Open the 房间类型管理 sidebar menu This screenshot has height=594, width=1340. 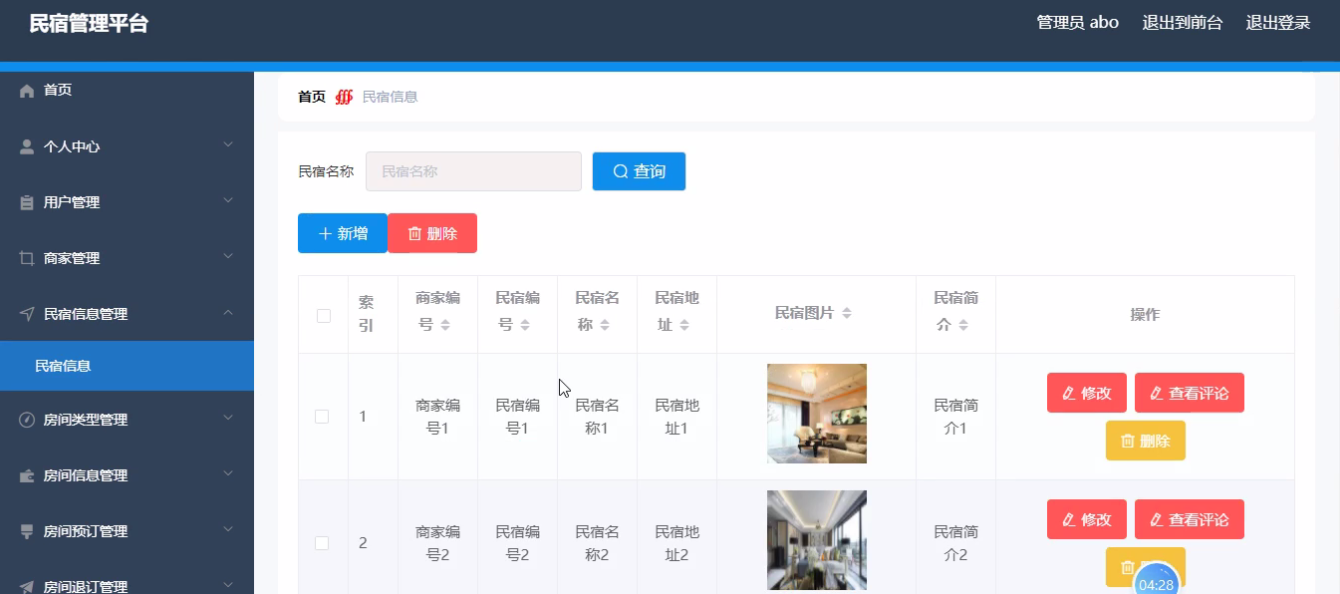tap(127, 420)
